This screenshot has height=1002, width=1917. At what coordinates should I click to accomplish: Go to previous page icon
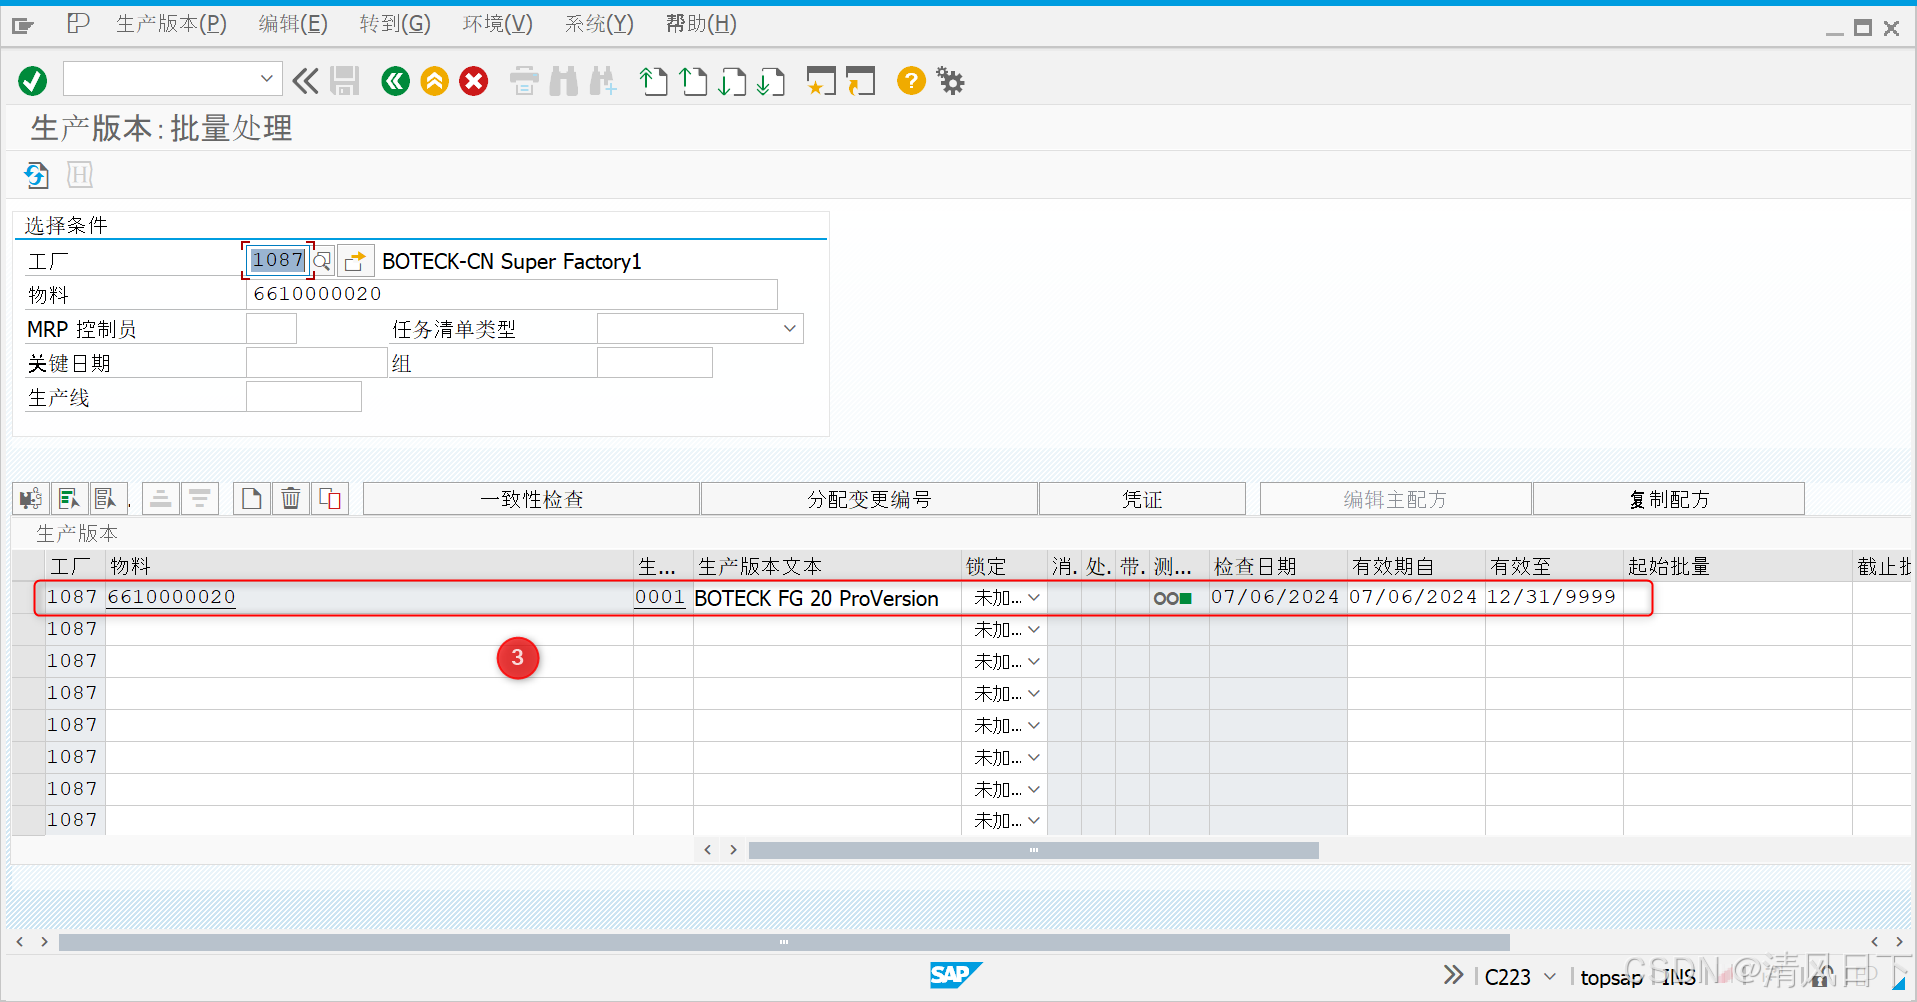pos(693,81)
